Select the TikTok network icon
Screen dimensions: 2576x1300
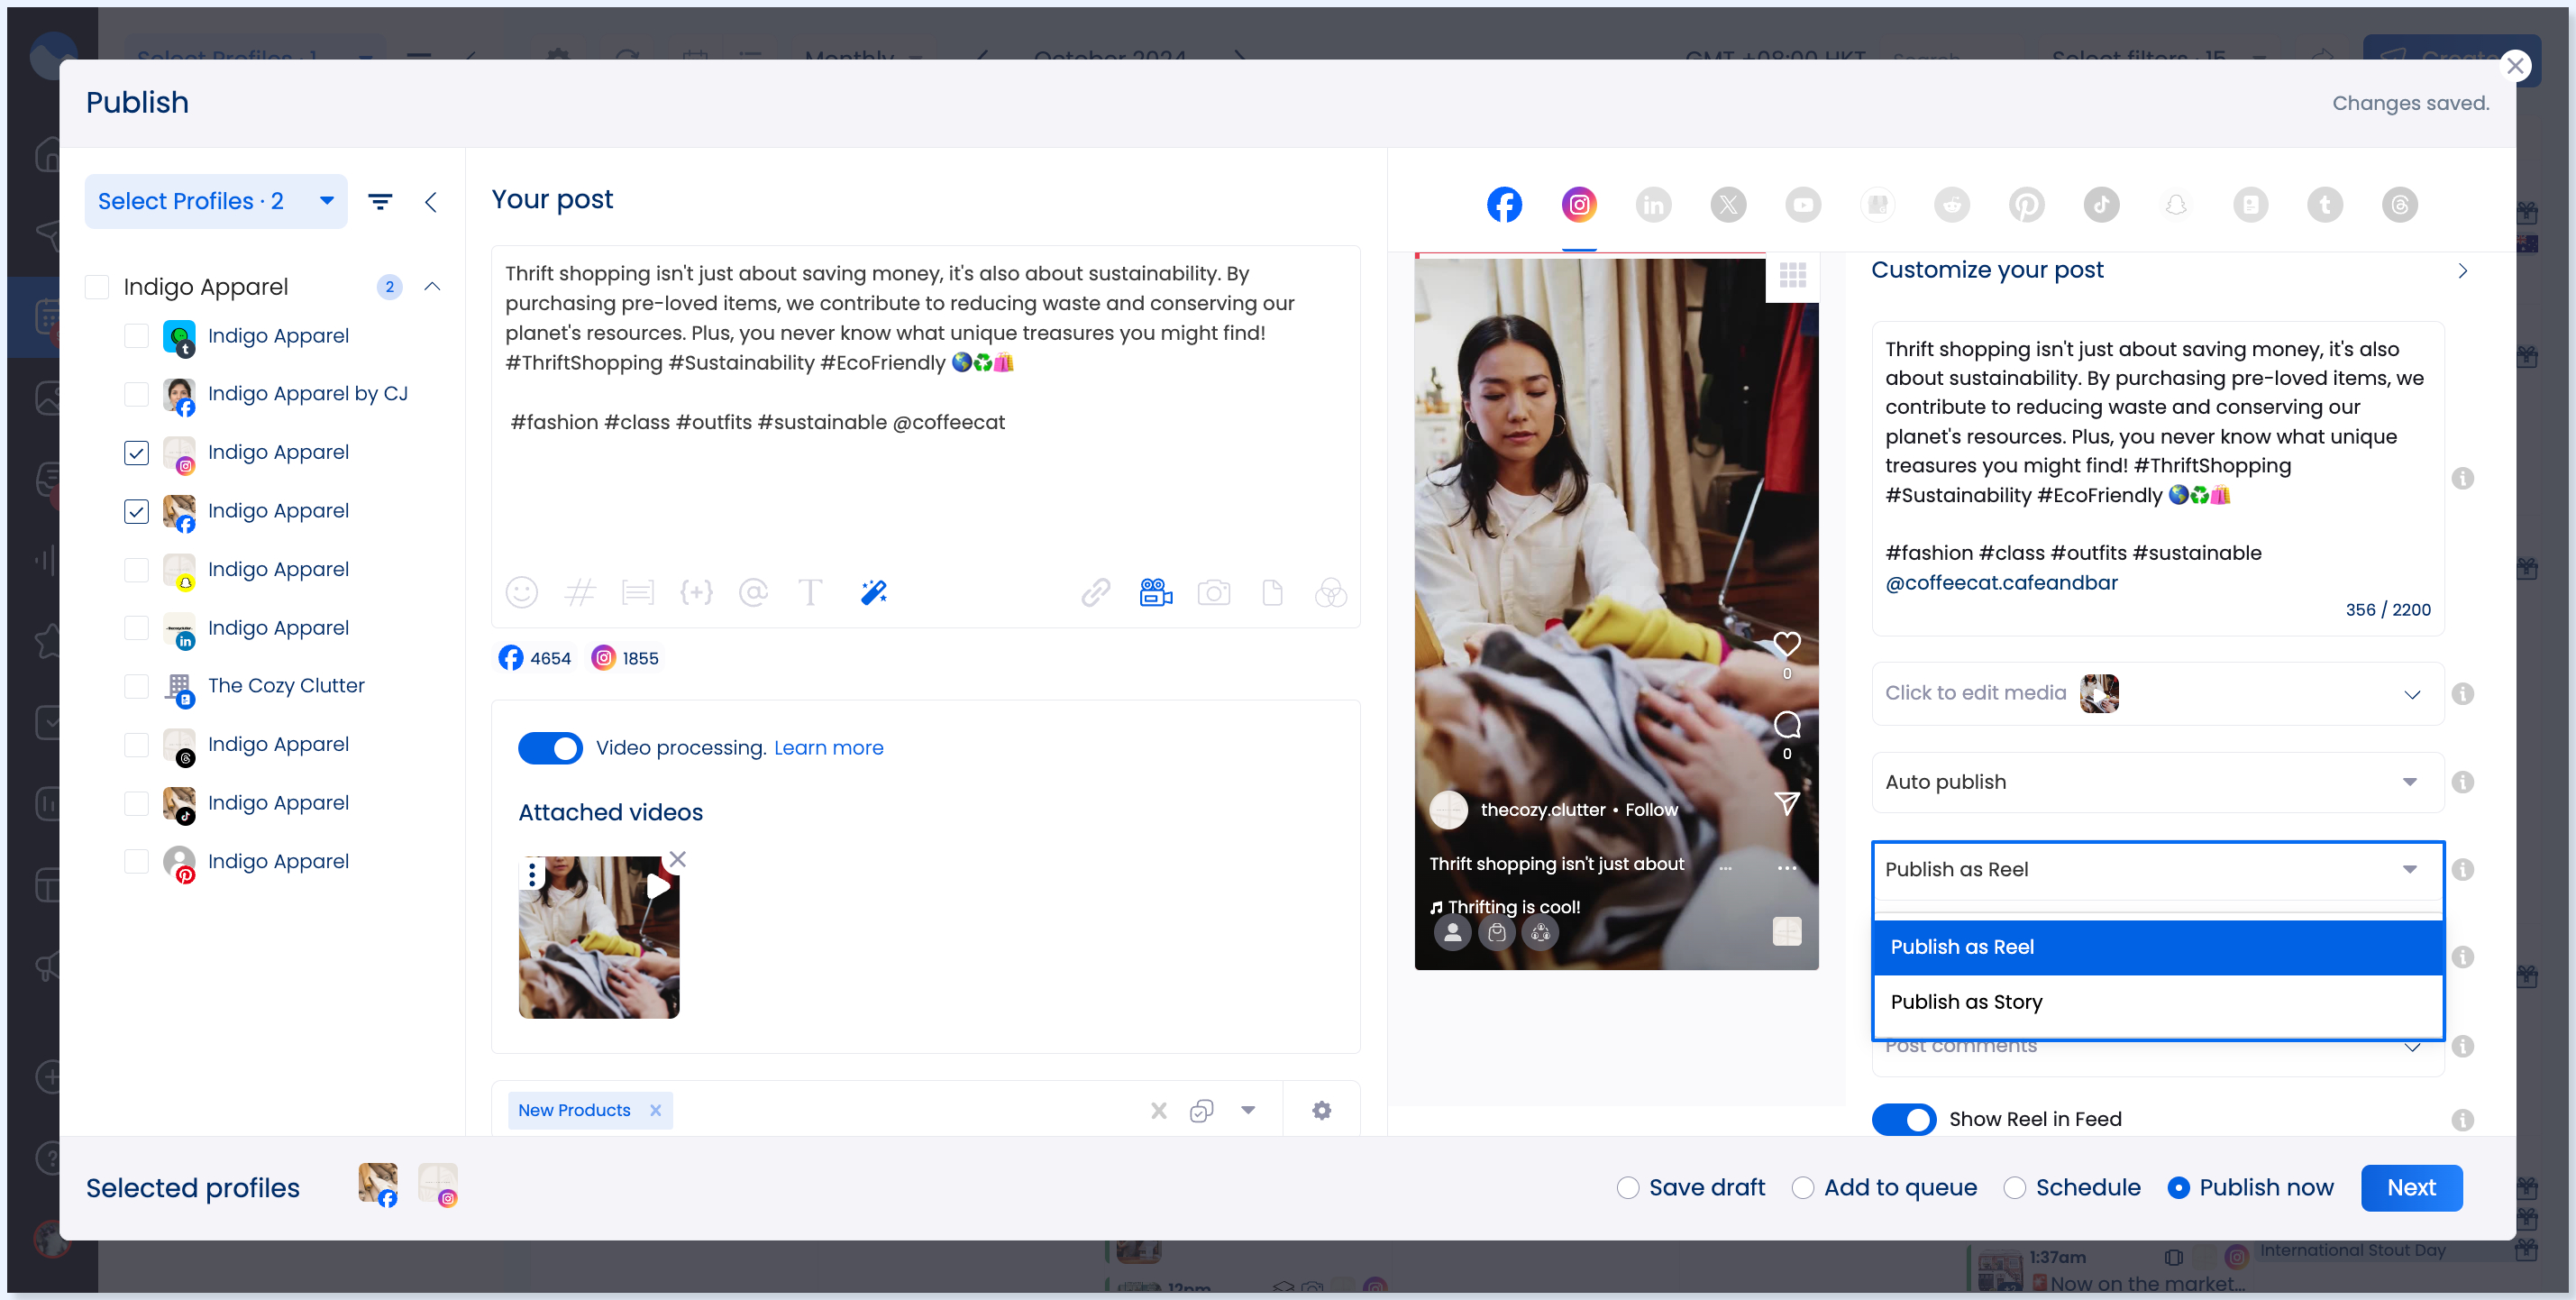pos(2101,205)
